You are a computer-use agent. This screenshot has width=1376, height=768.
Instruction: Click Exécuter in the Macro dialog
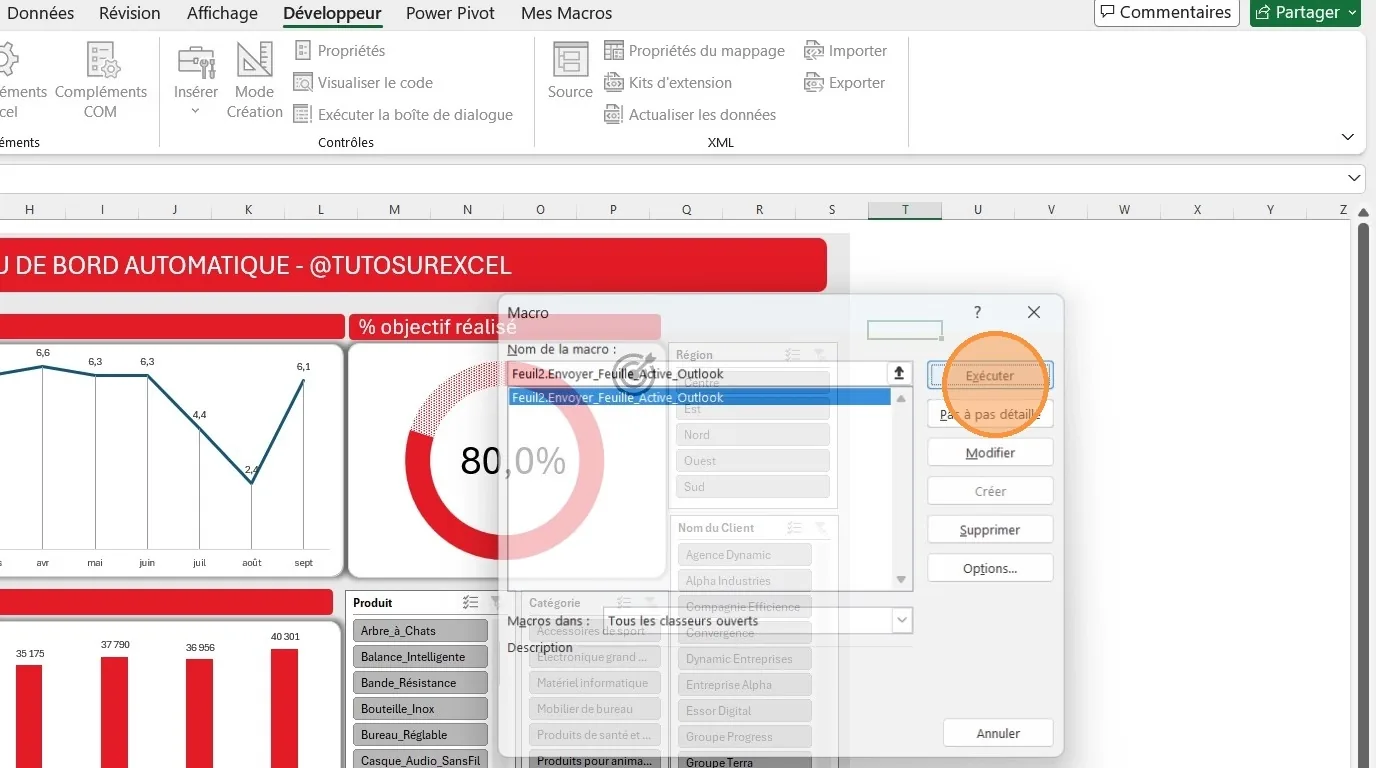[x=990, y=376]
